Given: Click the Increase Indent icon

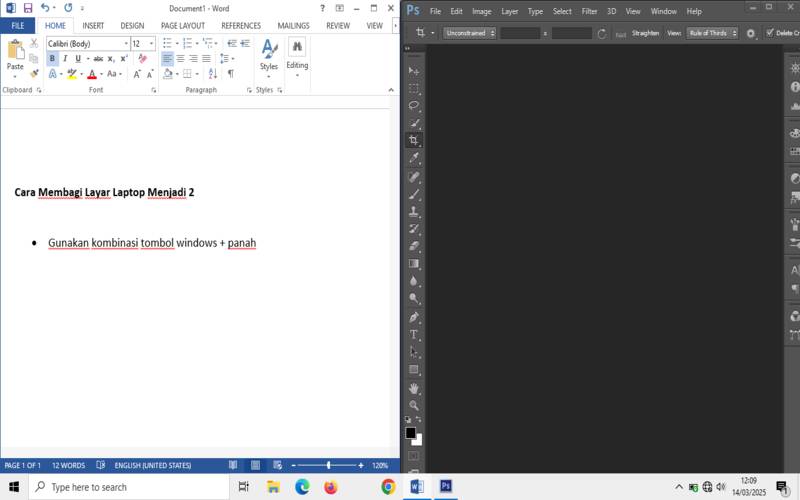Looking at the screenshot, I should (245, 43).
